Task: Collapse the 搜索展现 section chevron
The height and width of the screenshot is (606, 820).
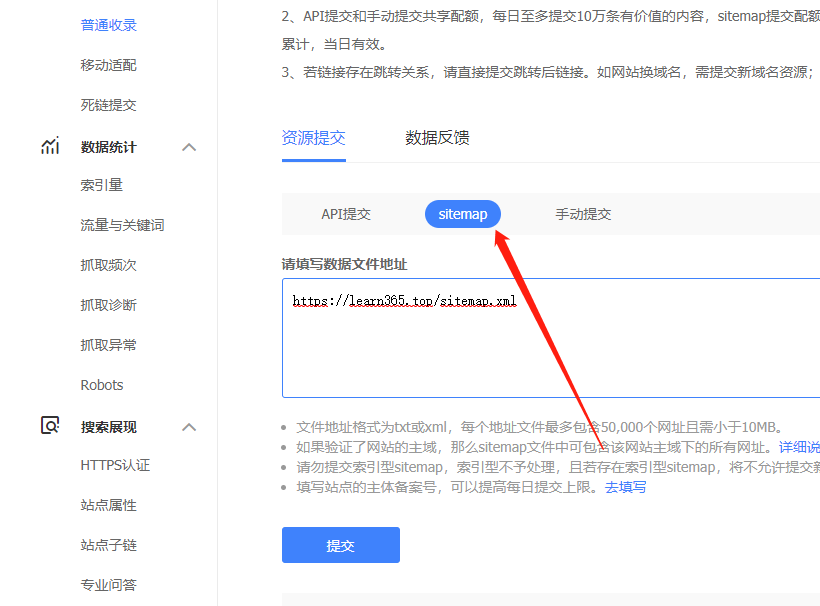Action: pos(189,427)
